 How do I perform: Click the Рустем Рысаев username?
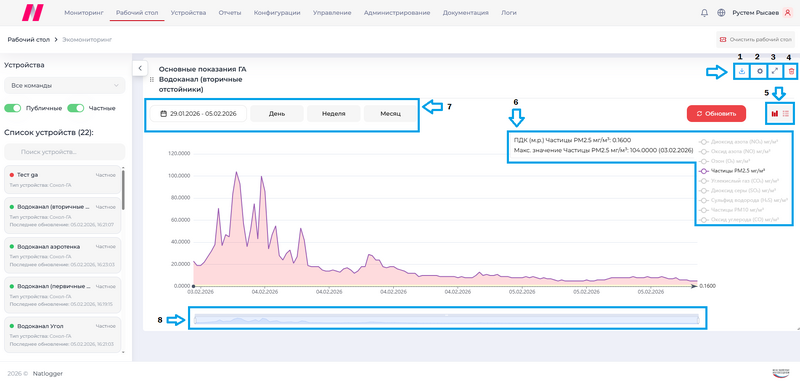click(756, 13)
